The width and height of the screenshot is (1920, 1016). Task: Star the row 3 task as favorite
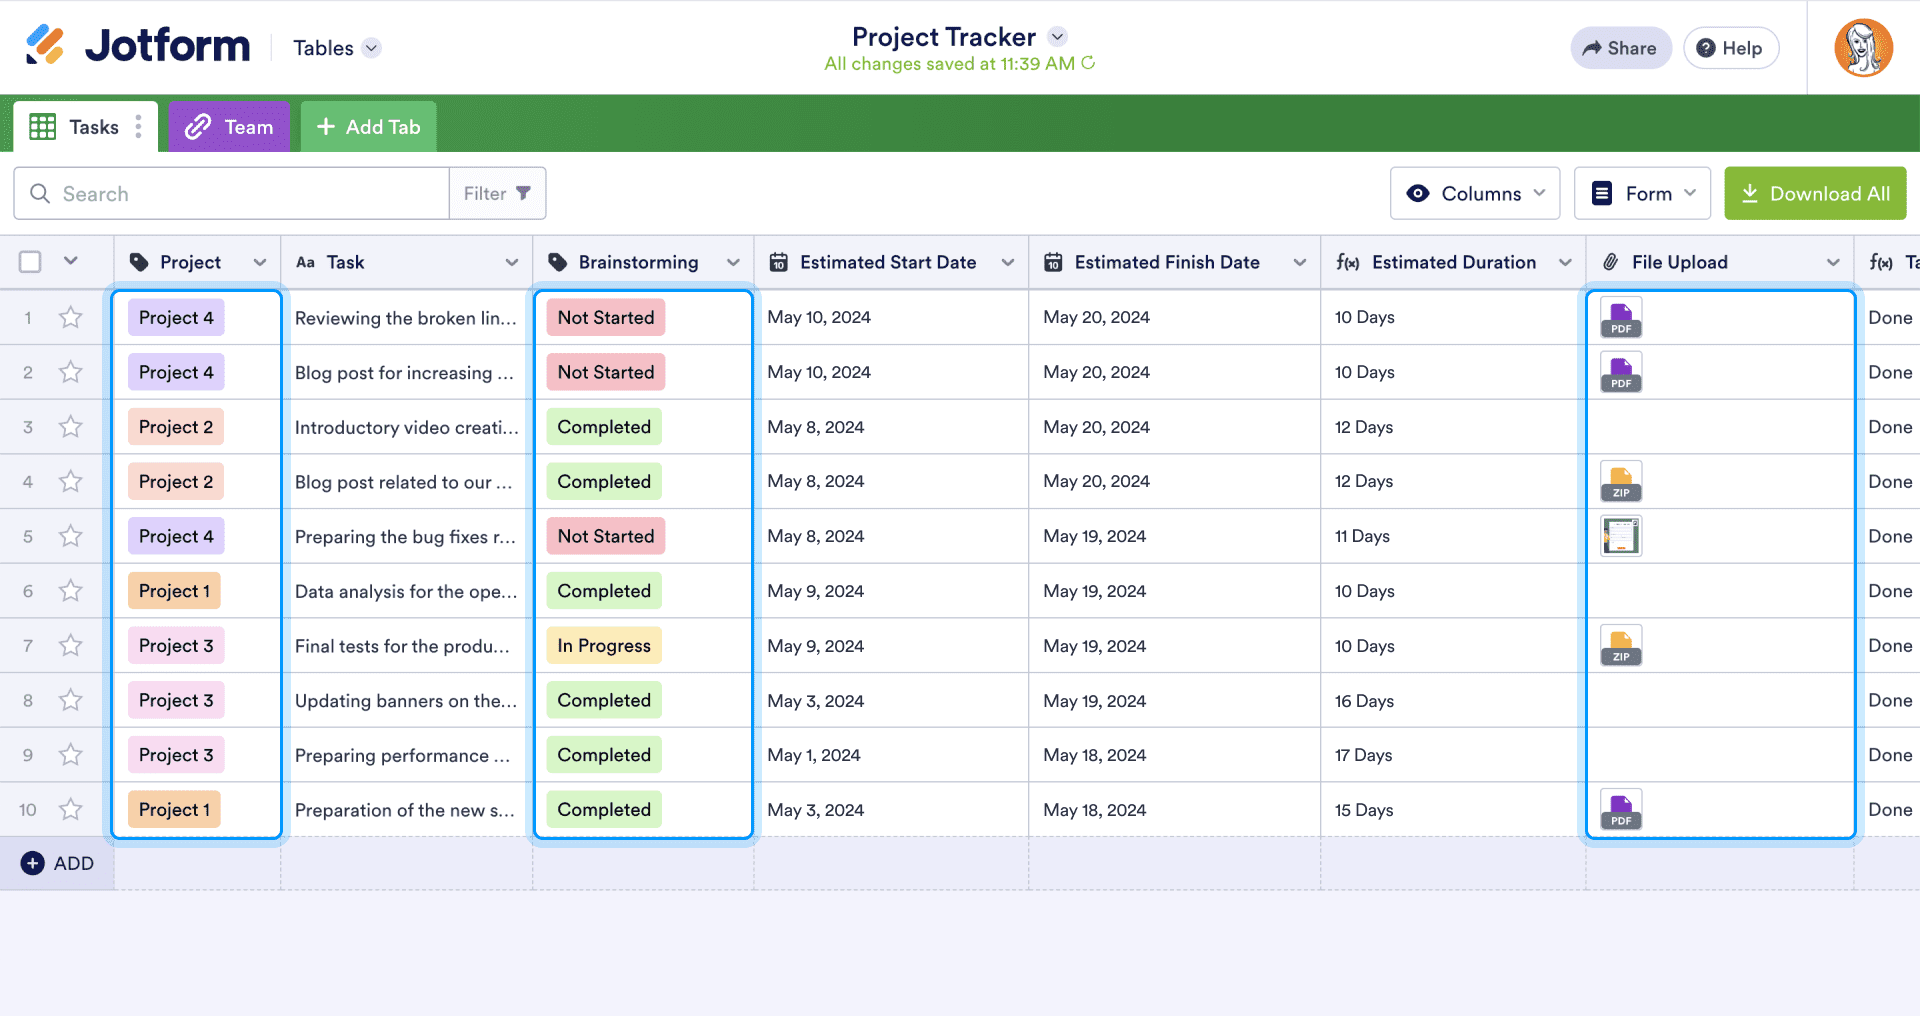70,426
